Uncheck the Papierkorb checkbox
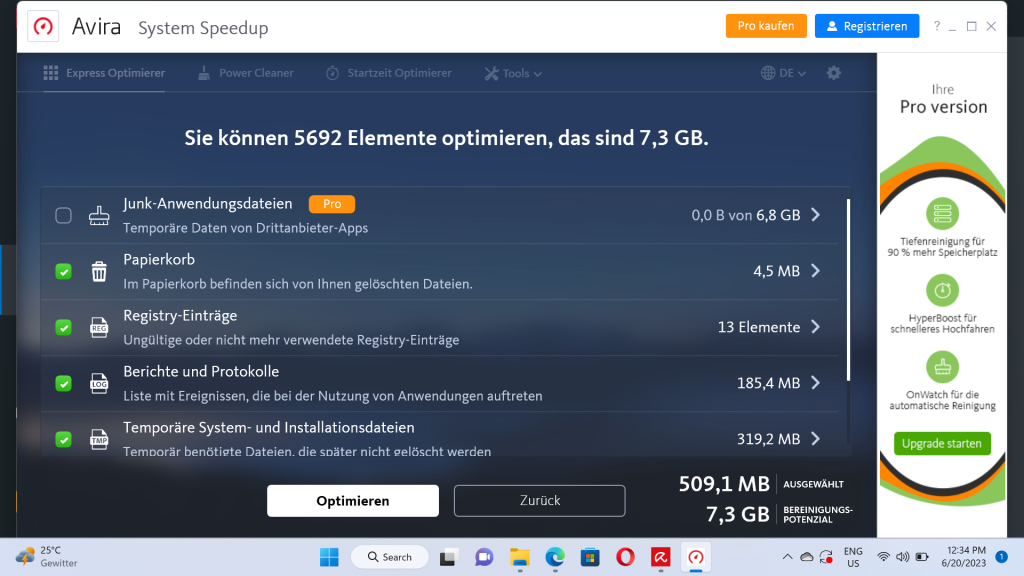Screen dimensions: 1024x576 [x=63, y=272]
